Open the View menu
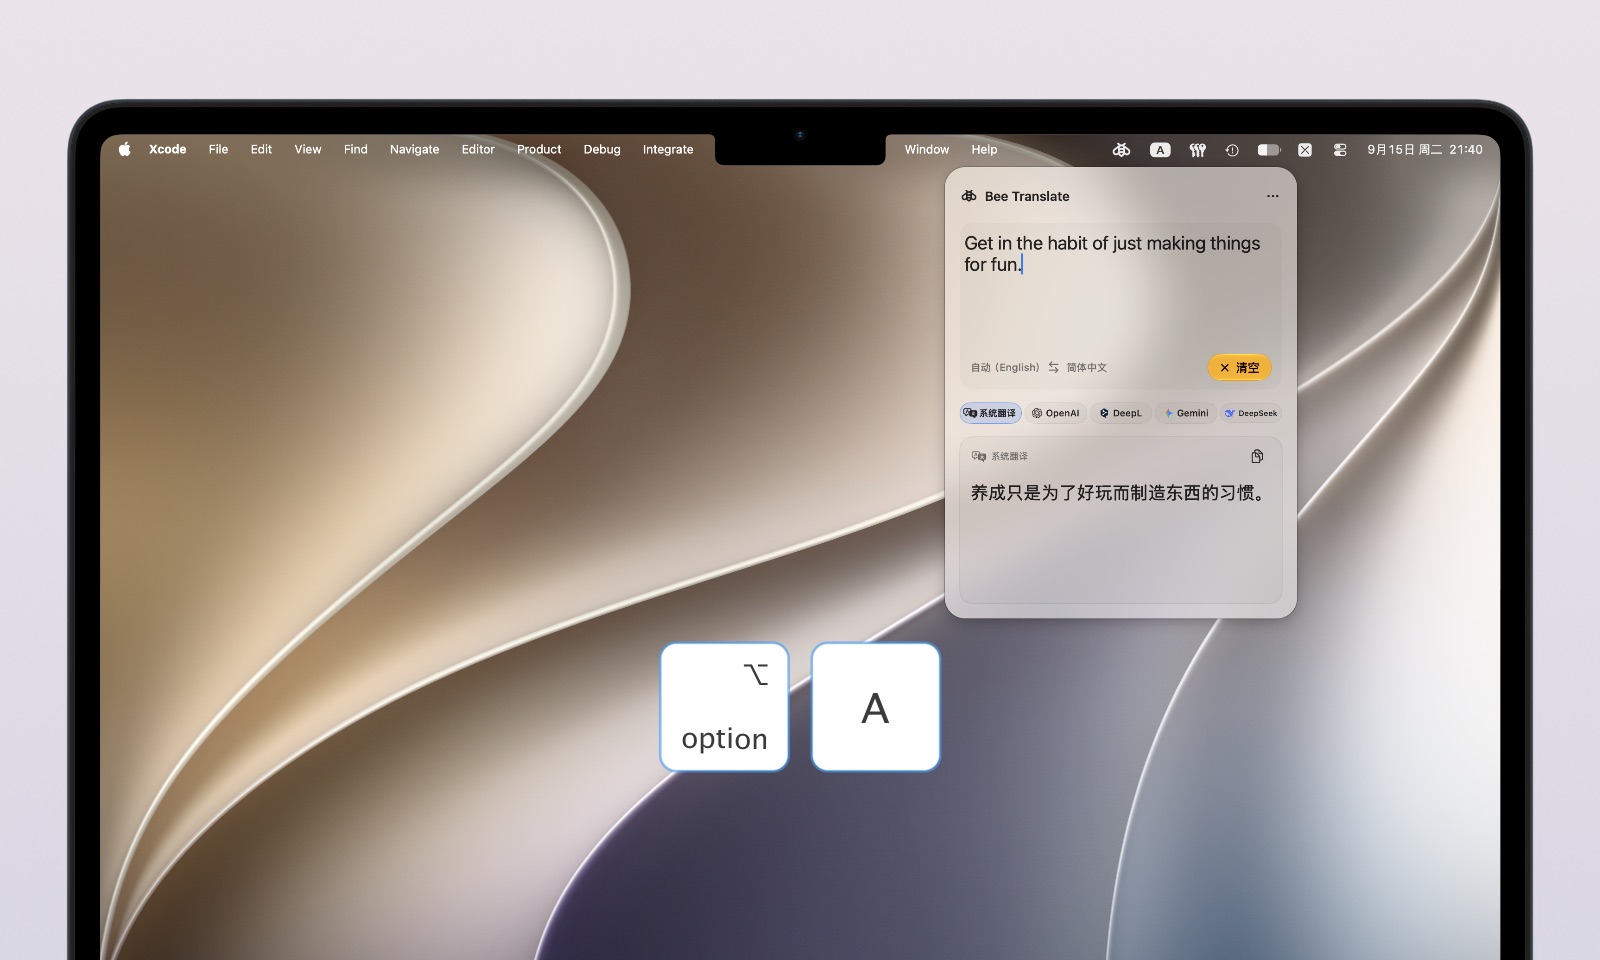 click(308, 149)
